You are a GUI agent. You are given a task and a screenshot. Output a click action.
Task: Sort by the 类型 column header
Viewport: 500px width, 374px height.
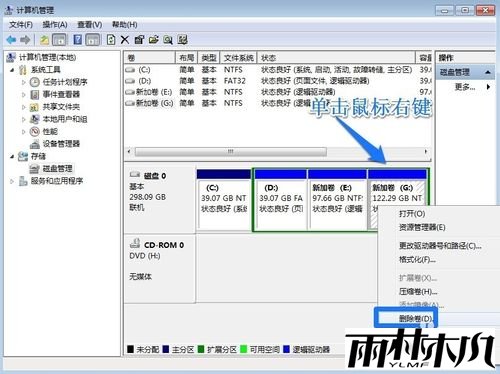pos(209,58)
